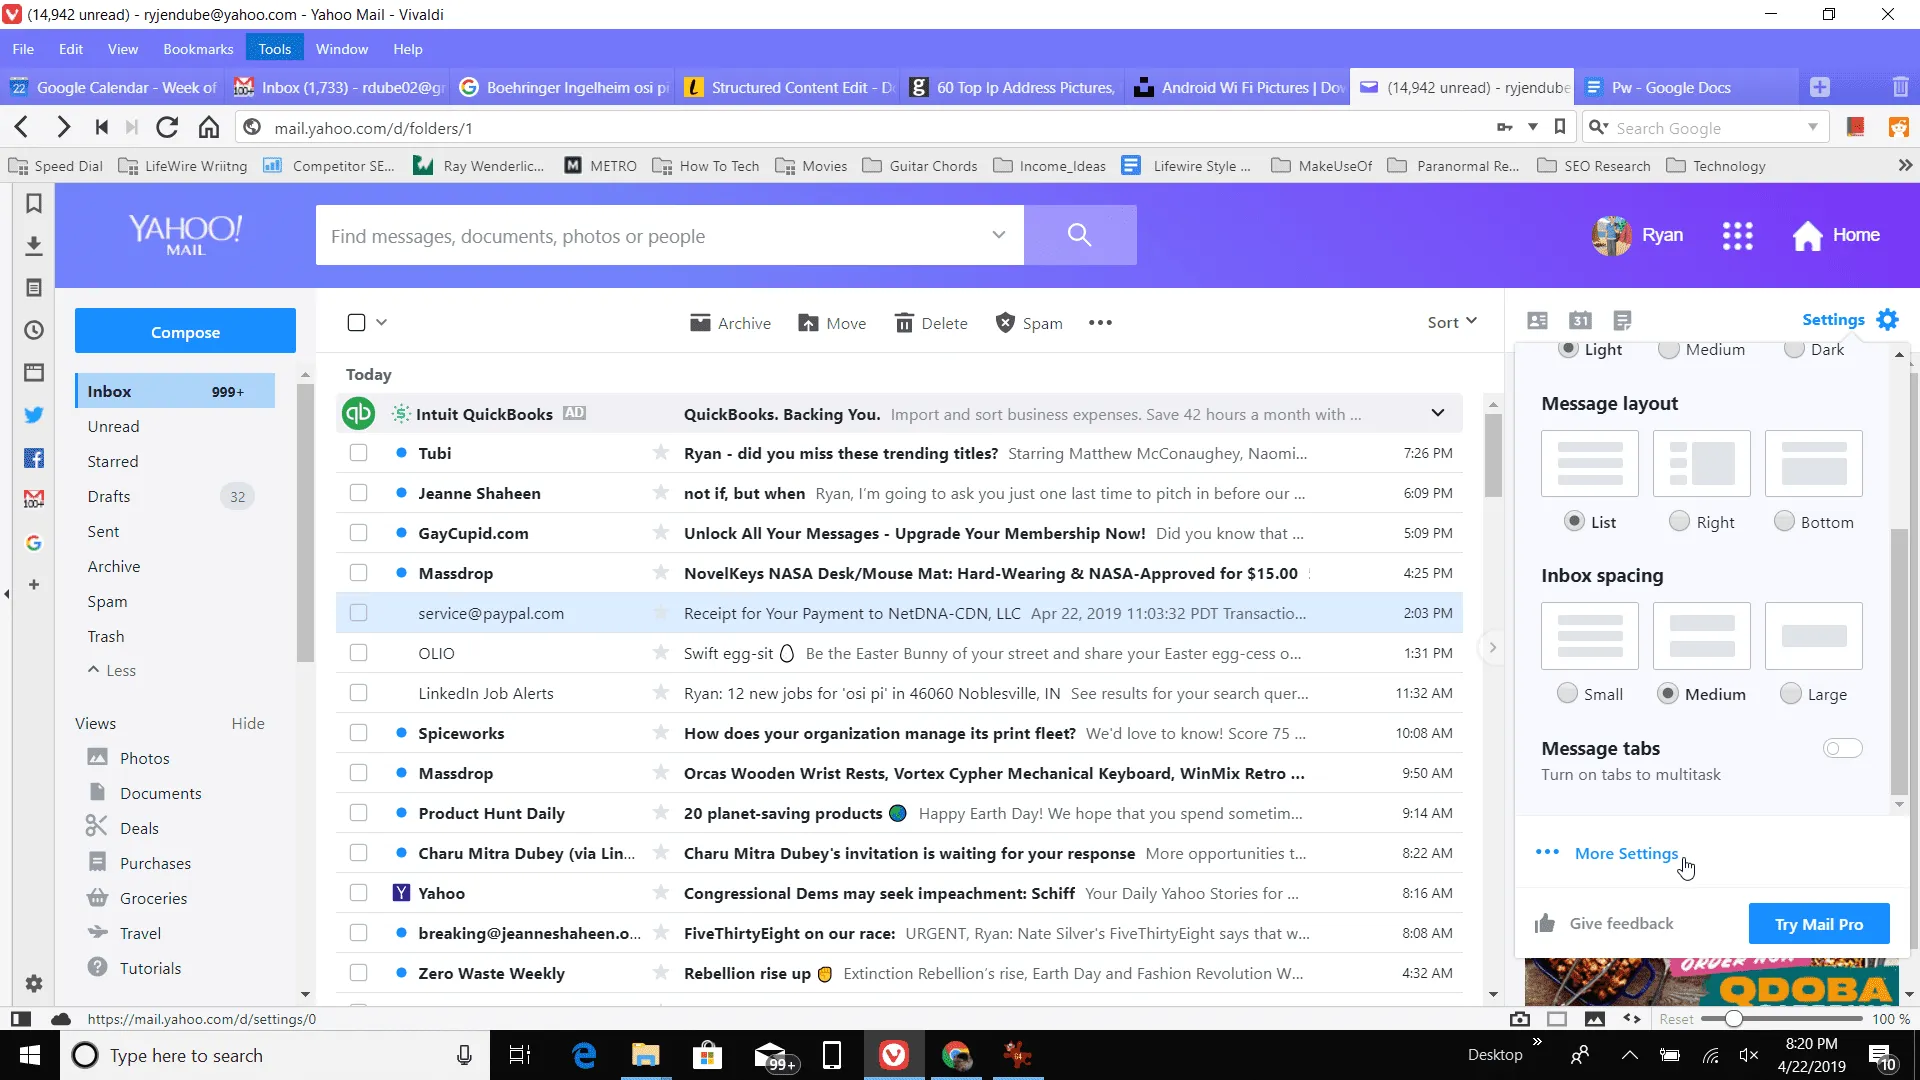
Task: Open more actions ellipsis in toolbar
Action: (x=1100, y=323)
